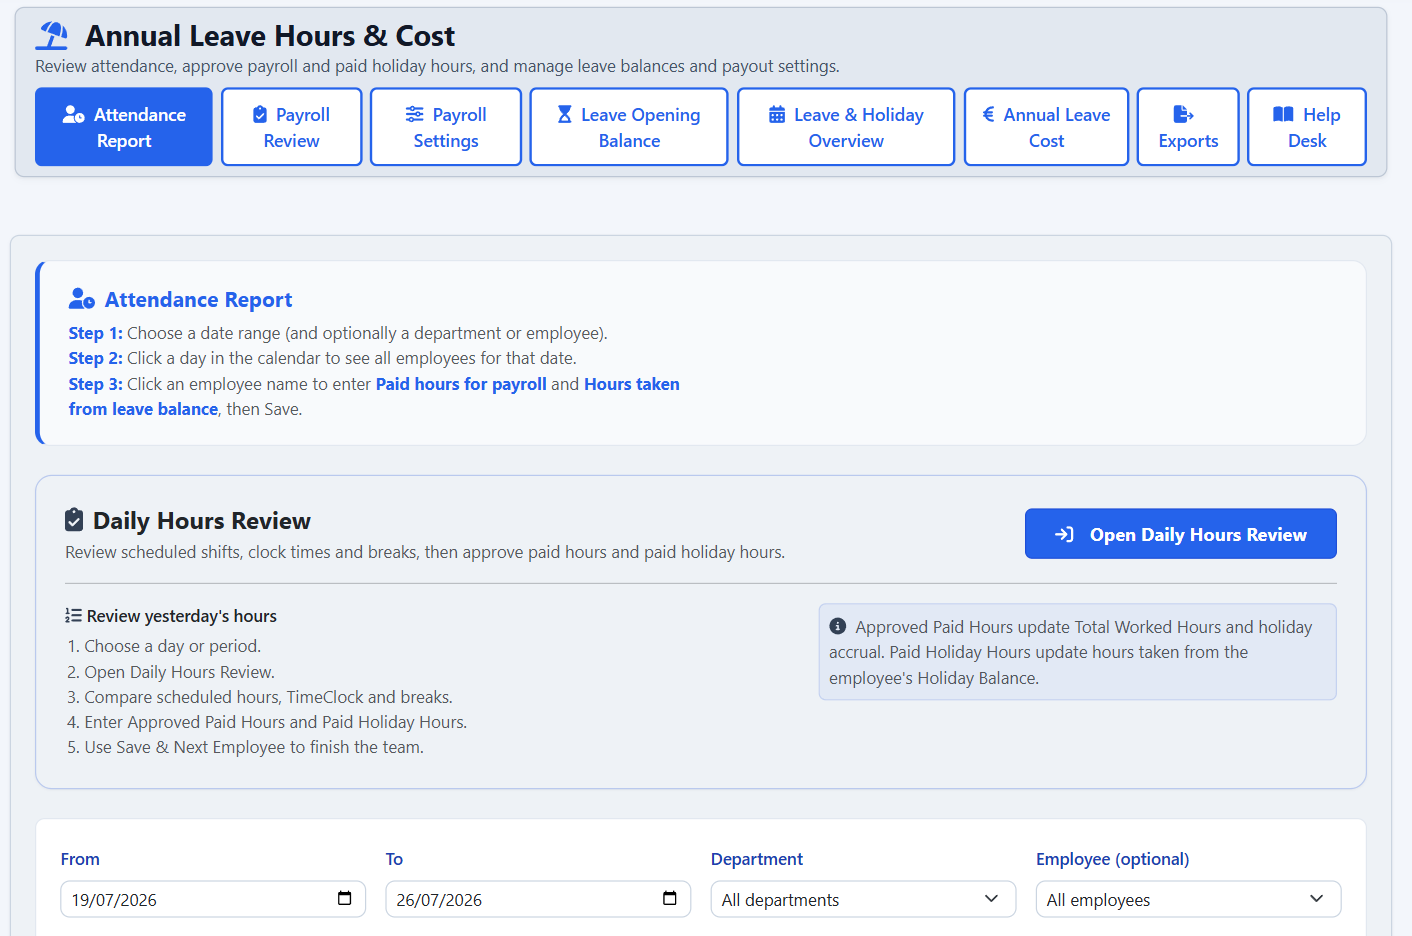
Task: Click the sliders icon on the Payroll Settings tab
Action: coord(415,114)
